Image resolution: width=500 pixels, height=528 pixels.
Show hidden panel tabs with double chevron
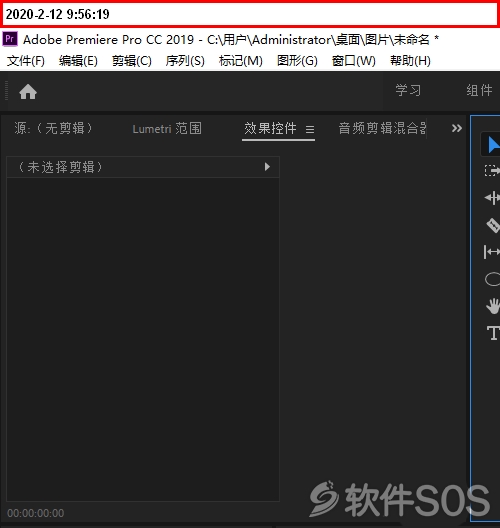point(457,128)
